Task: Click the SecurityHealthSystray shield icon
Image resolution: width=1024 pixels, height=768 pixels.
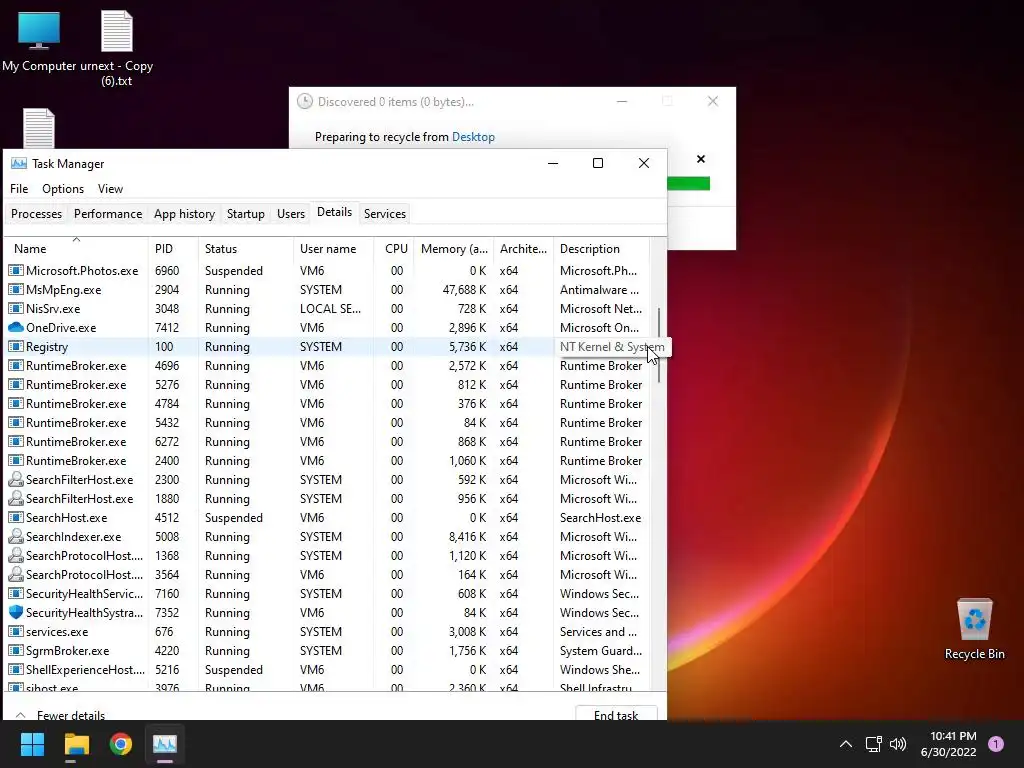Action: click(x=16, y=613)
